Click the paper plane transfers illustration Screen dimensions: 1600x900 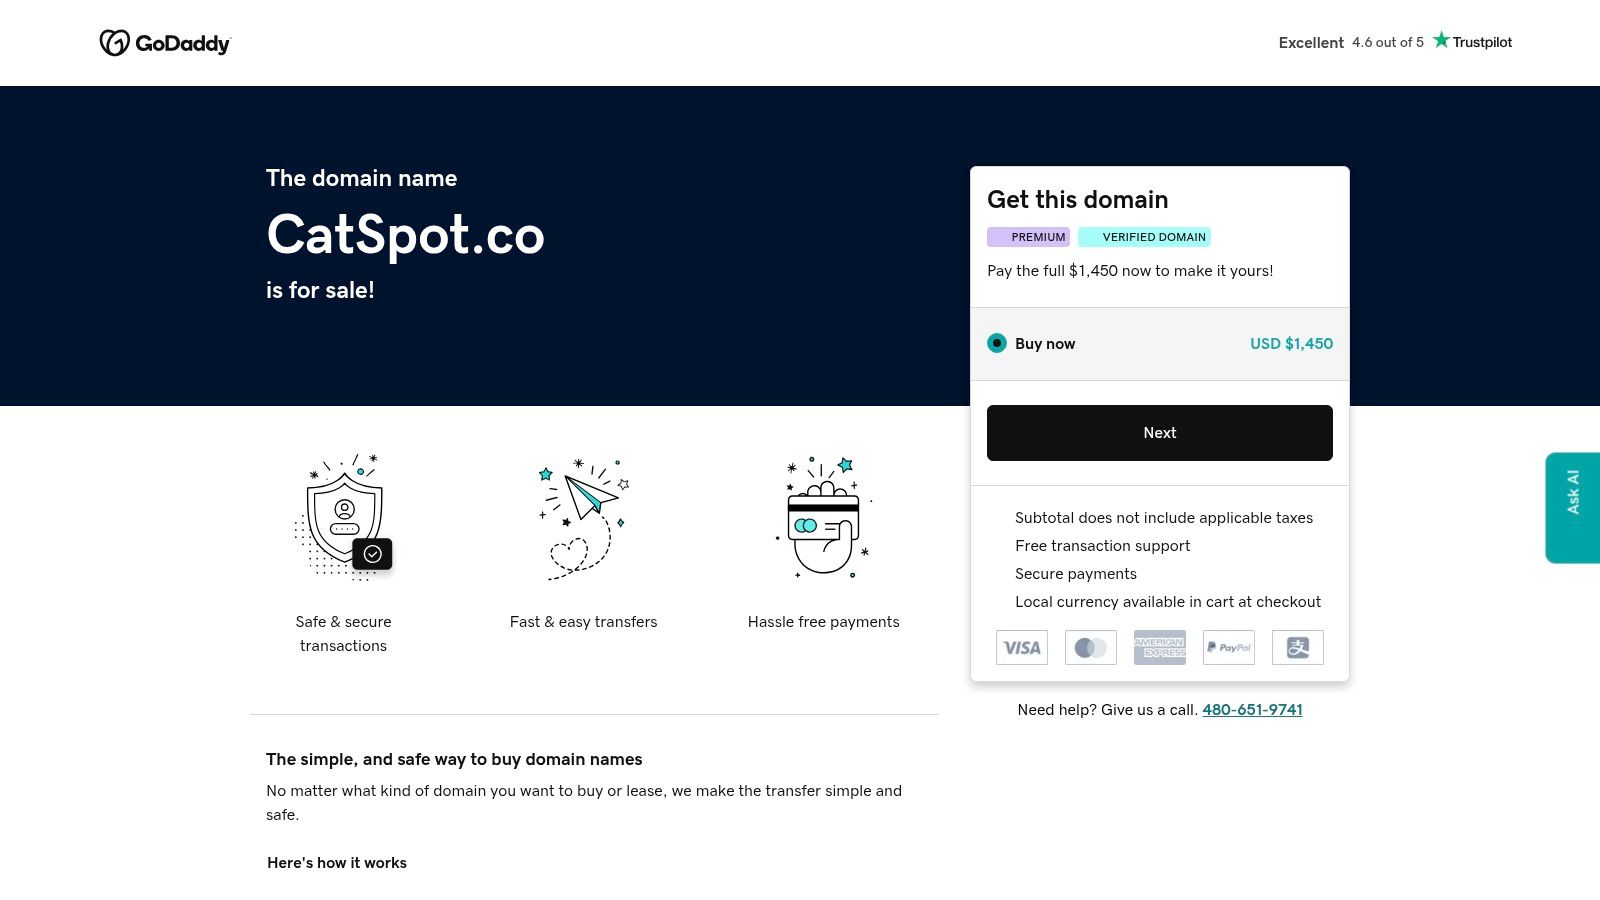tap(584, 519)
